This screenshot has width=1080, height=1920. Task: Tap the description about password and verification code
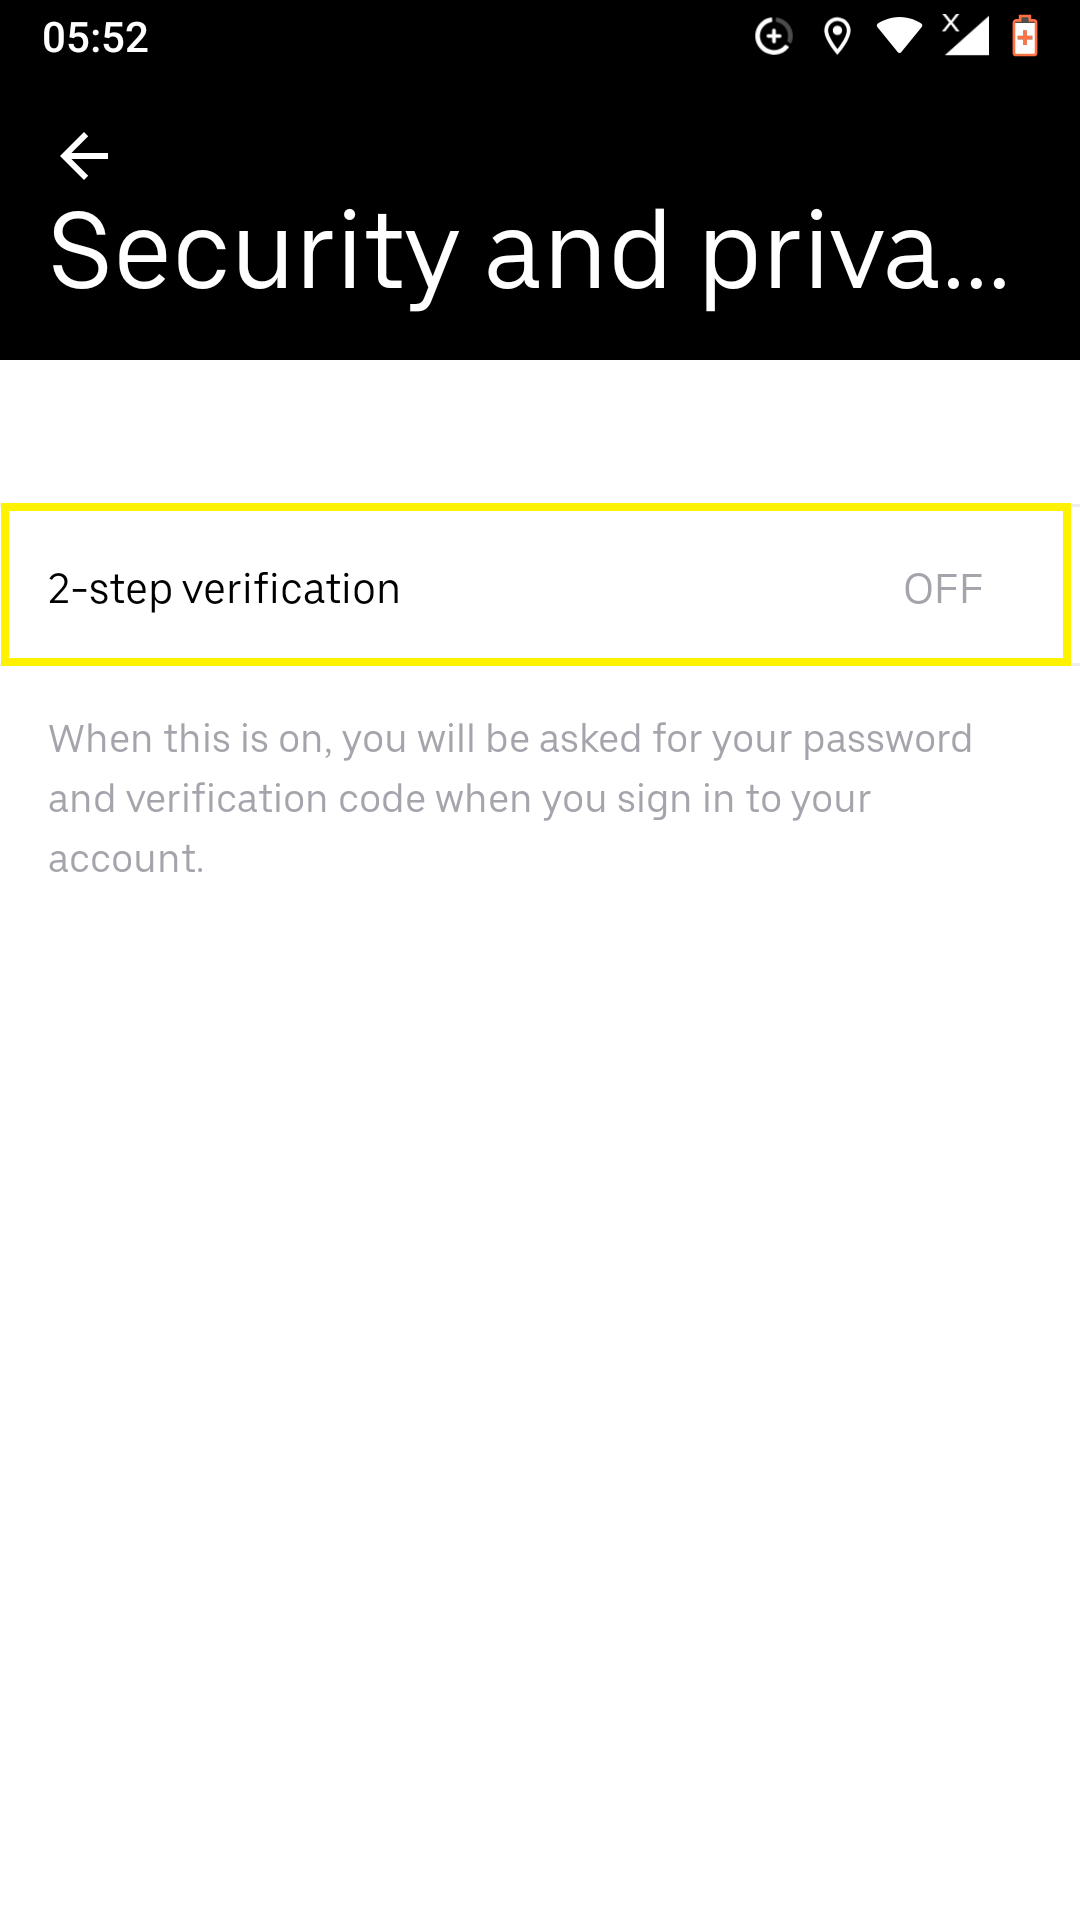pos(510,799)
